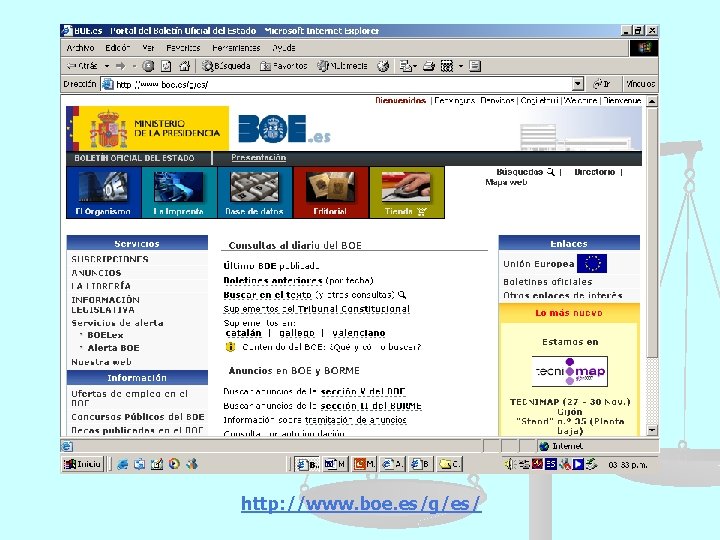The width and height of the screenshot is (720, 540).
Task: Click Último BOE publicado link
Action: coord(271,266)
